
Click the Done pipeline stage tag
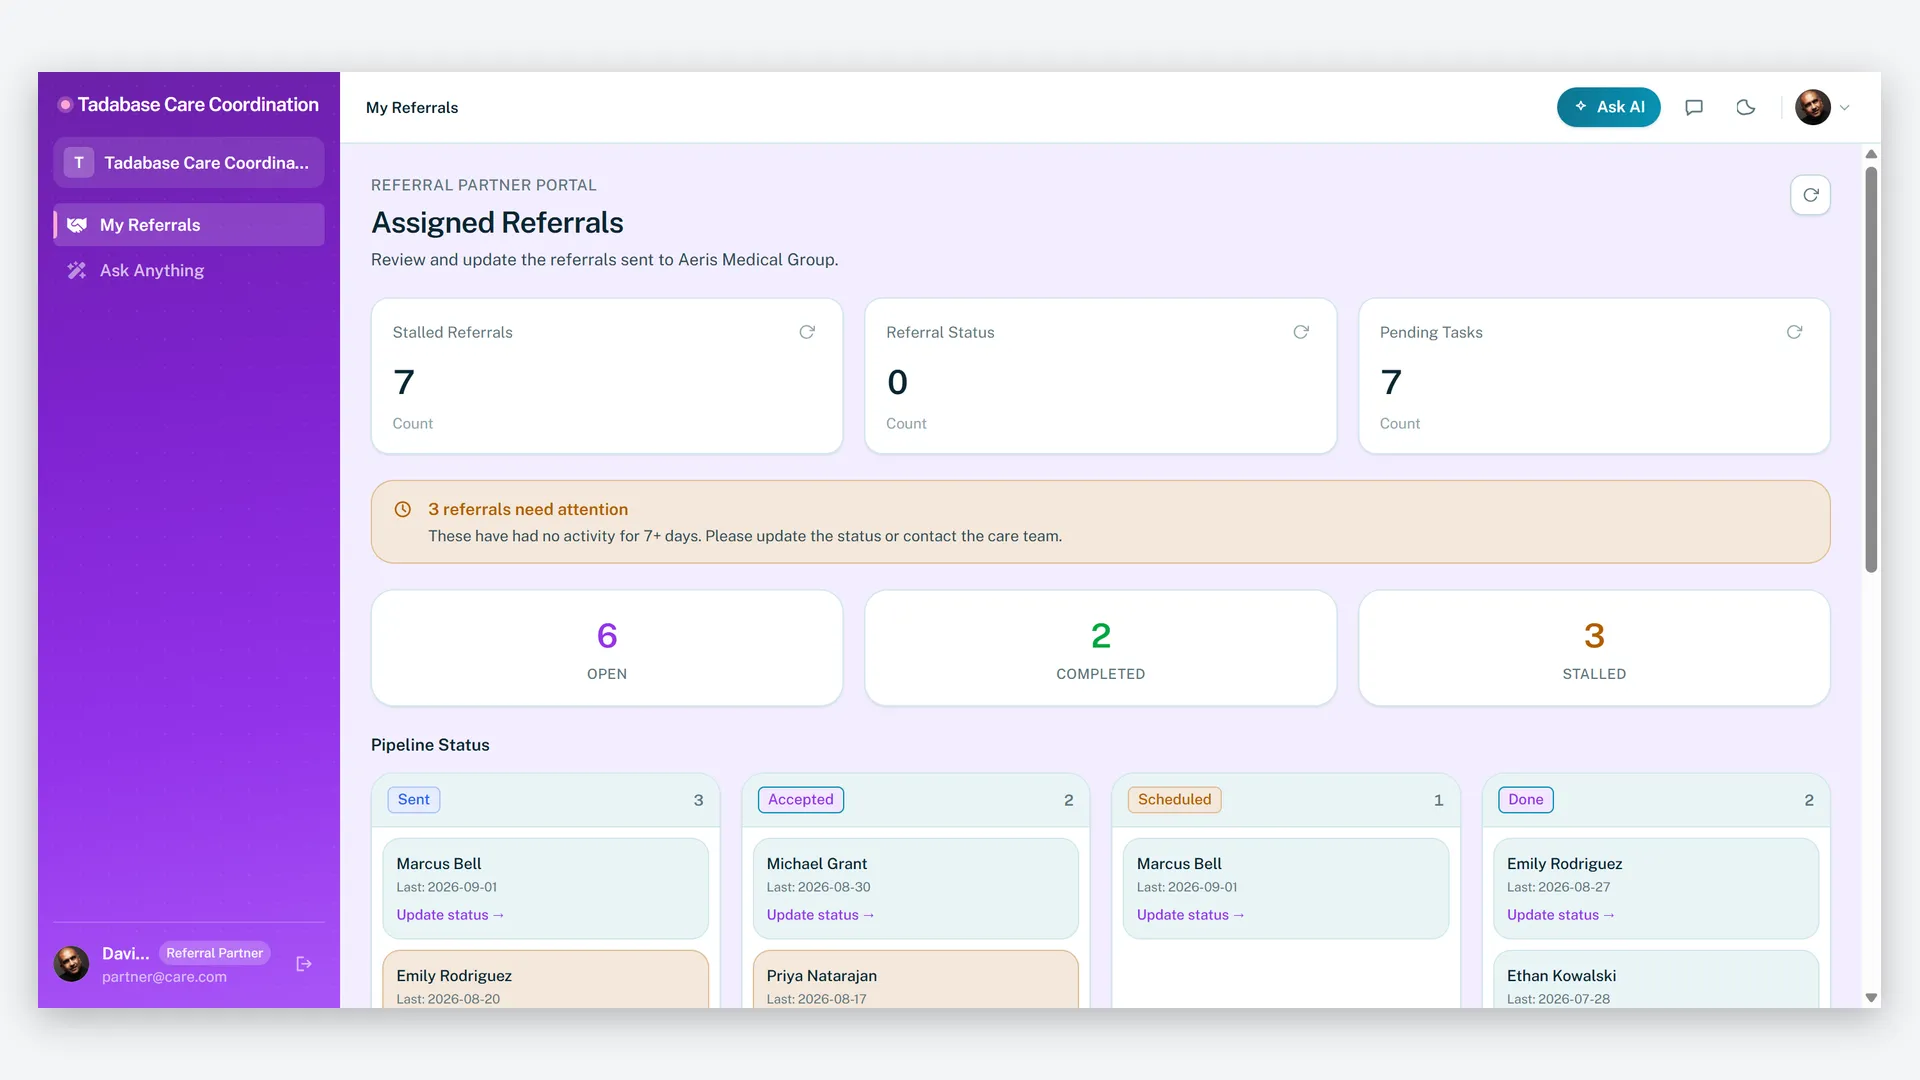[x=1526, y=800]
